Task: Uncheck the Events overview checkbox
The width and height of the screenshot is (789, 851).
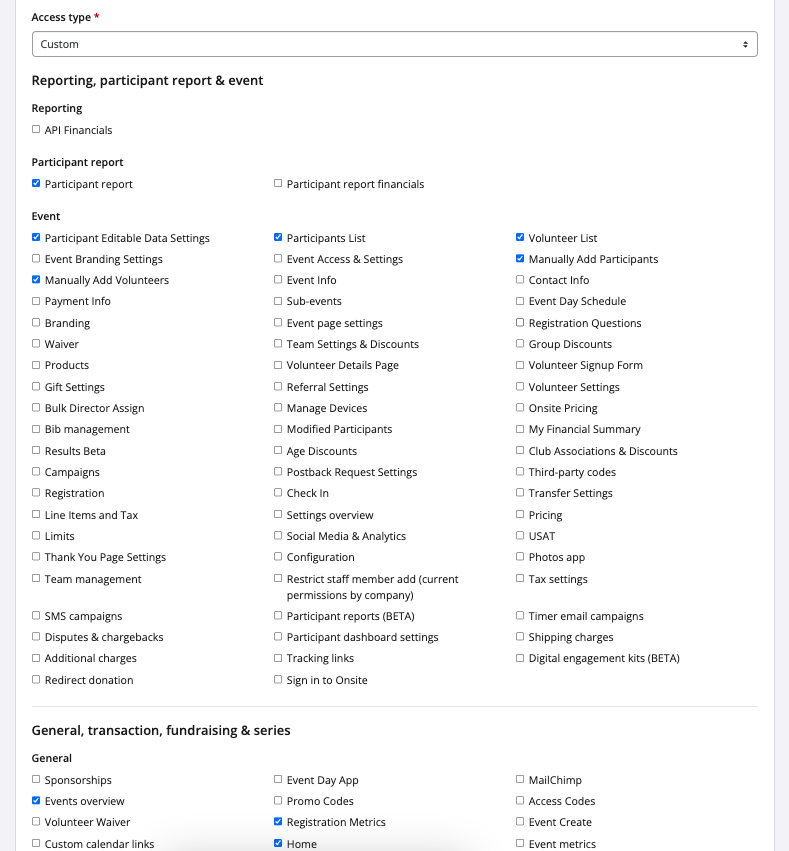Action: click(x=36, y=801)
